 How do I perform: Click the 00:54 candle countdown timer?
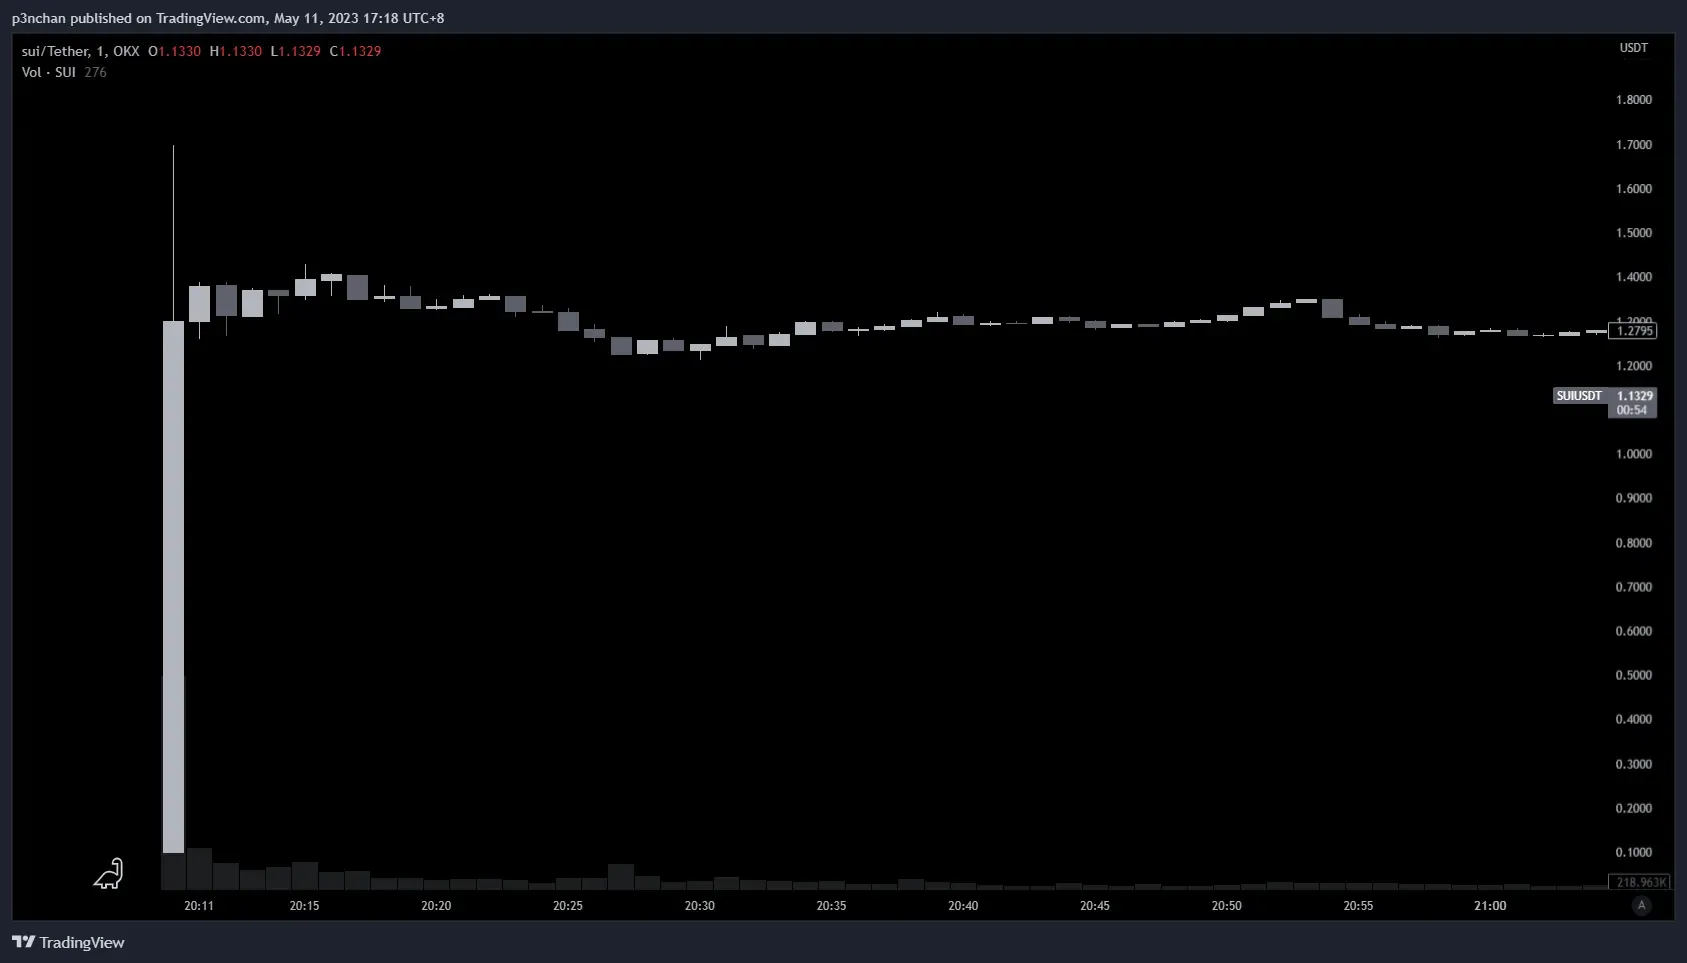pos(1631,410)
